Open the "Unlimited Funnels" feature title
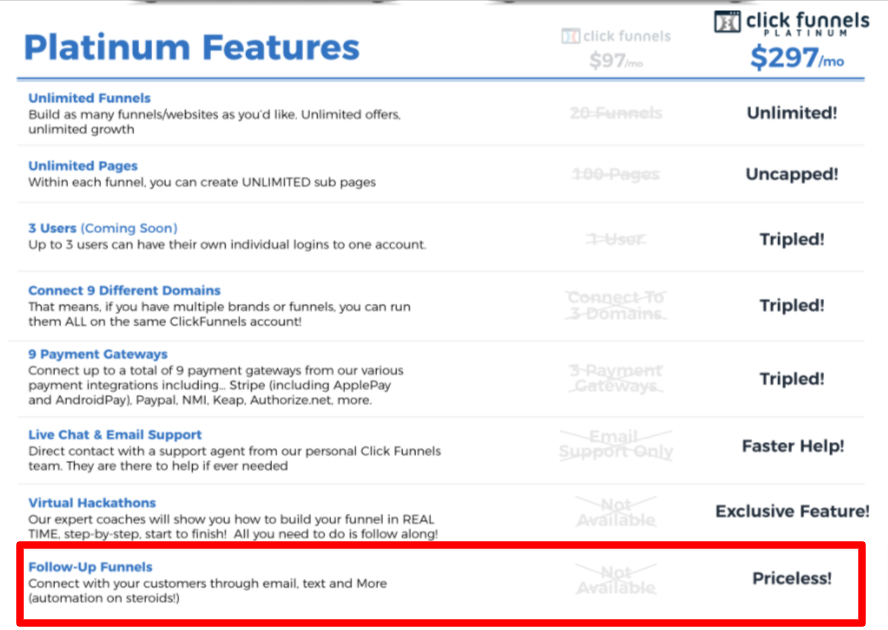This screenshot has width=888, height=630. (x=89, y=98)
